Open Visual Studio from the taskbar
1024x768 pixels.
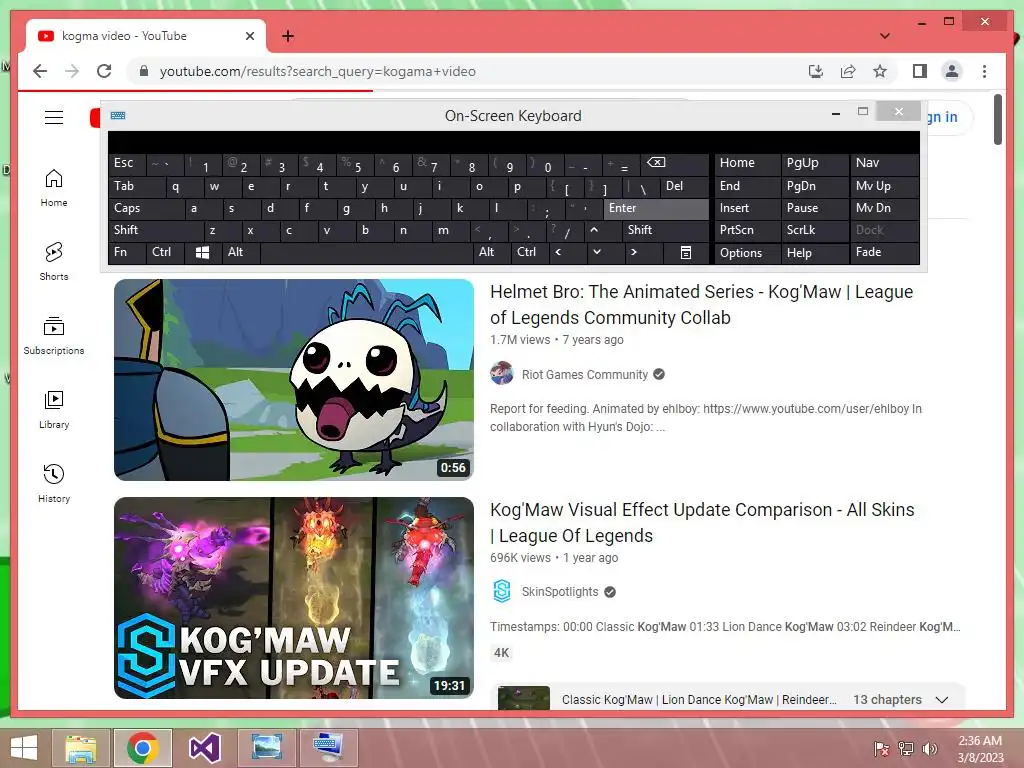tap(204, 748)
